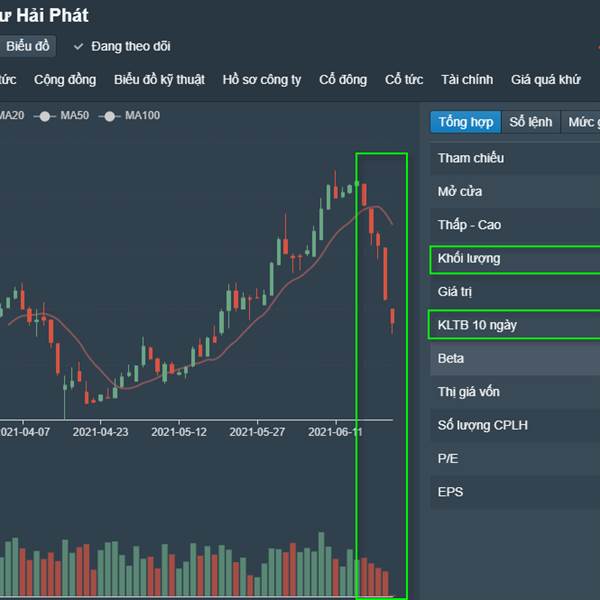Toggle the MA100 legend marker
This screenshot has width=600, height=600.
[x=109, y=116]
